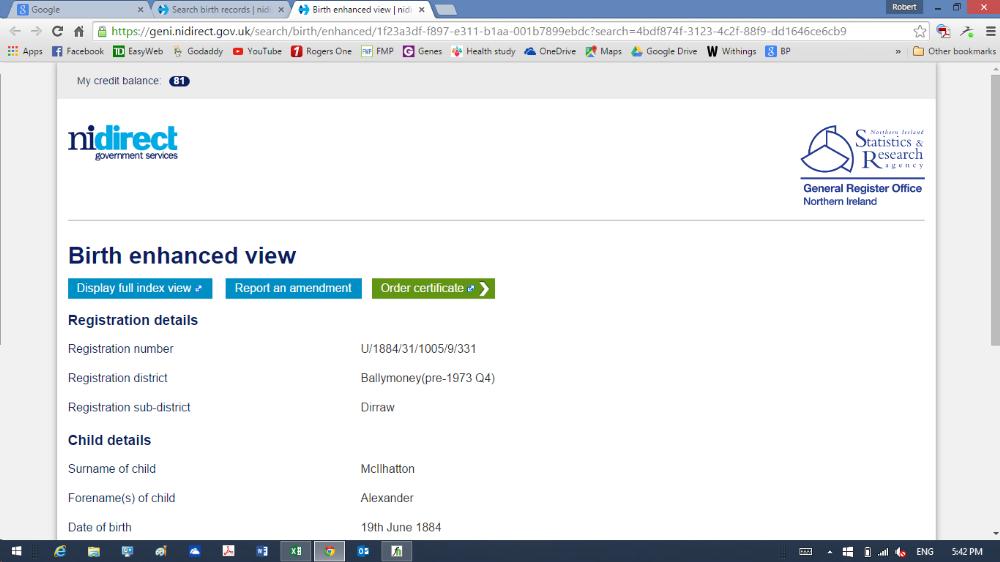Open the YouTube bookmark

pyautogui.click(x=257, y=51)
